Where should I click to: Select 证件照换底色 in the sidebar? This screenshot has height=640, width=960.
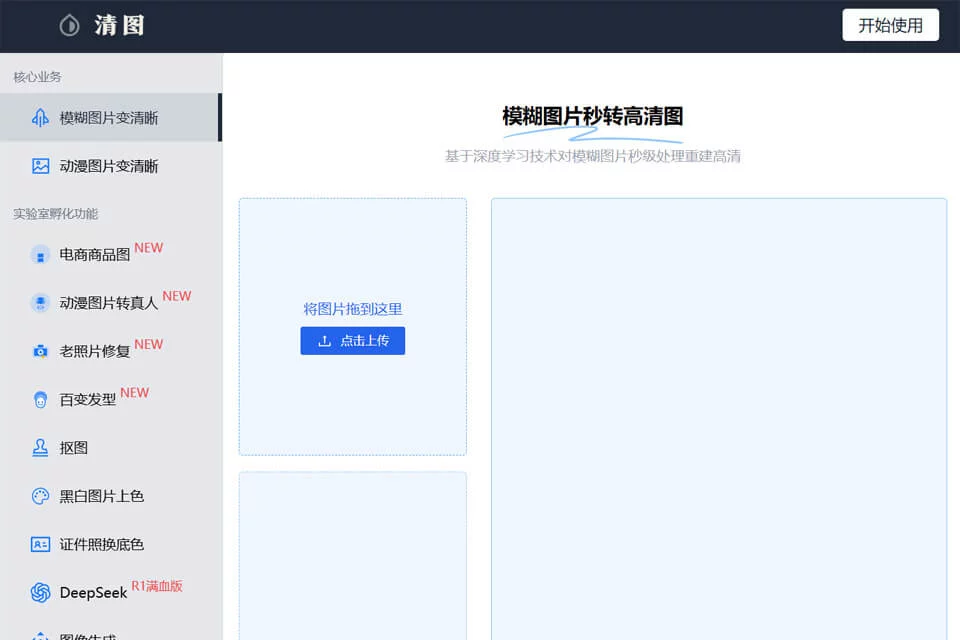[111, 544]
